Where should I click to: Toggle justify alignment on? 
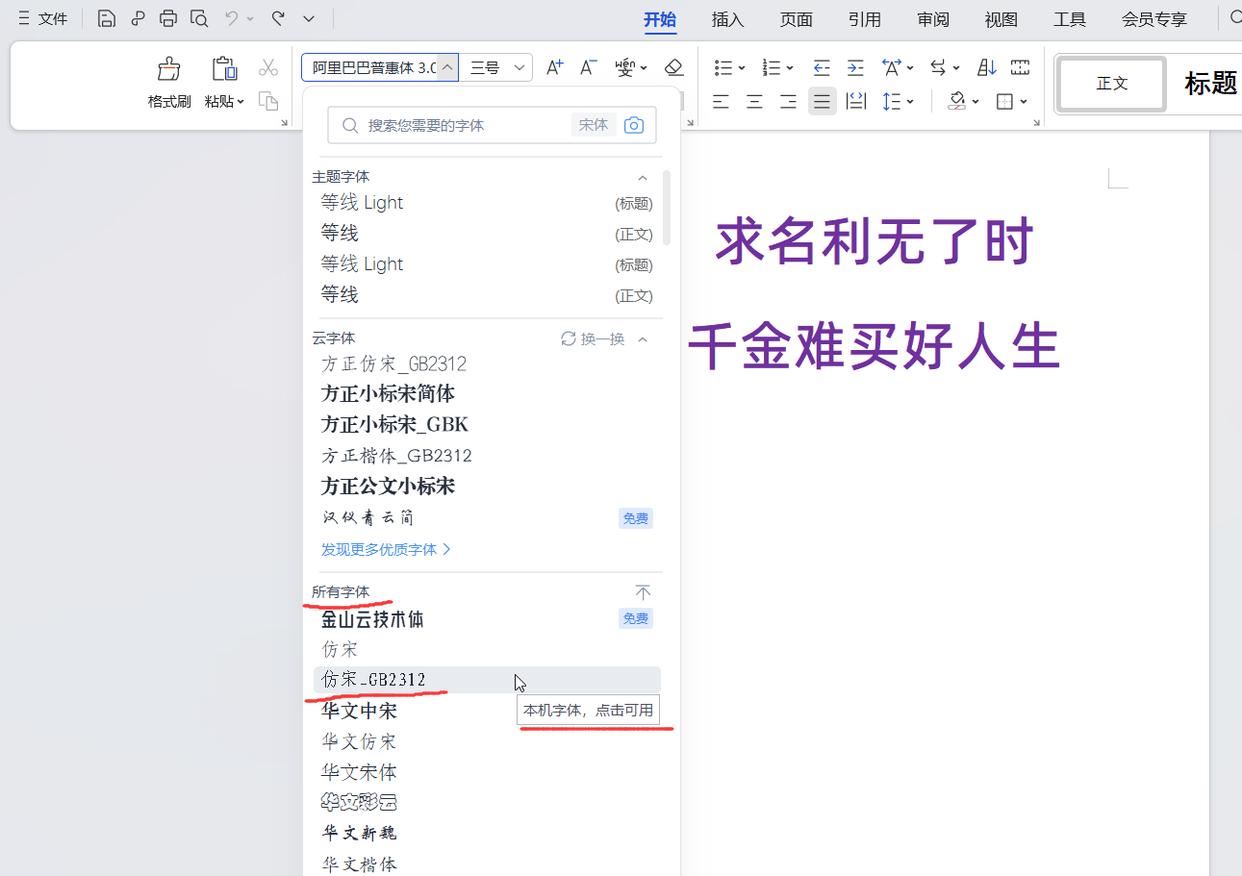coord(822,101)
